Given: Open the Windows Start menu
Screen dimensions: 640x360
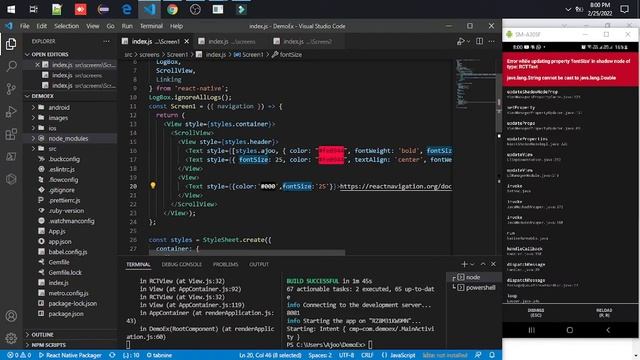Looking at the screenshot, I should coord(11,9).
